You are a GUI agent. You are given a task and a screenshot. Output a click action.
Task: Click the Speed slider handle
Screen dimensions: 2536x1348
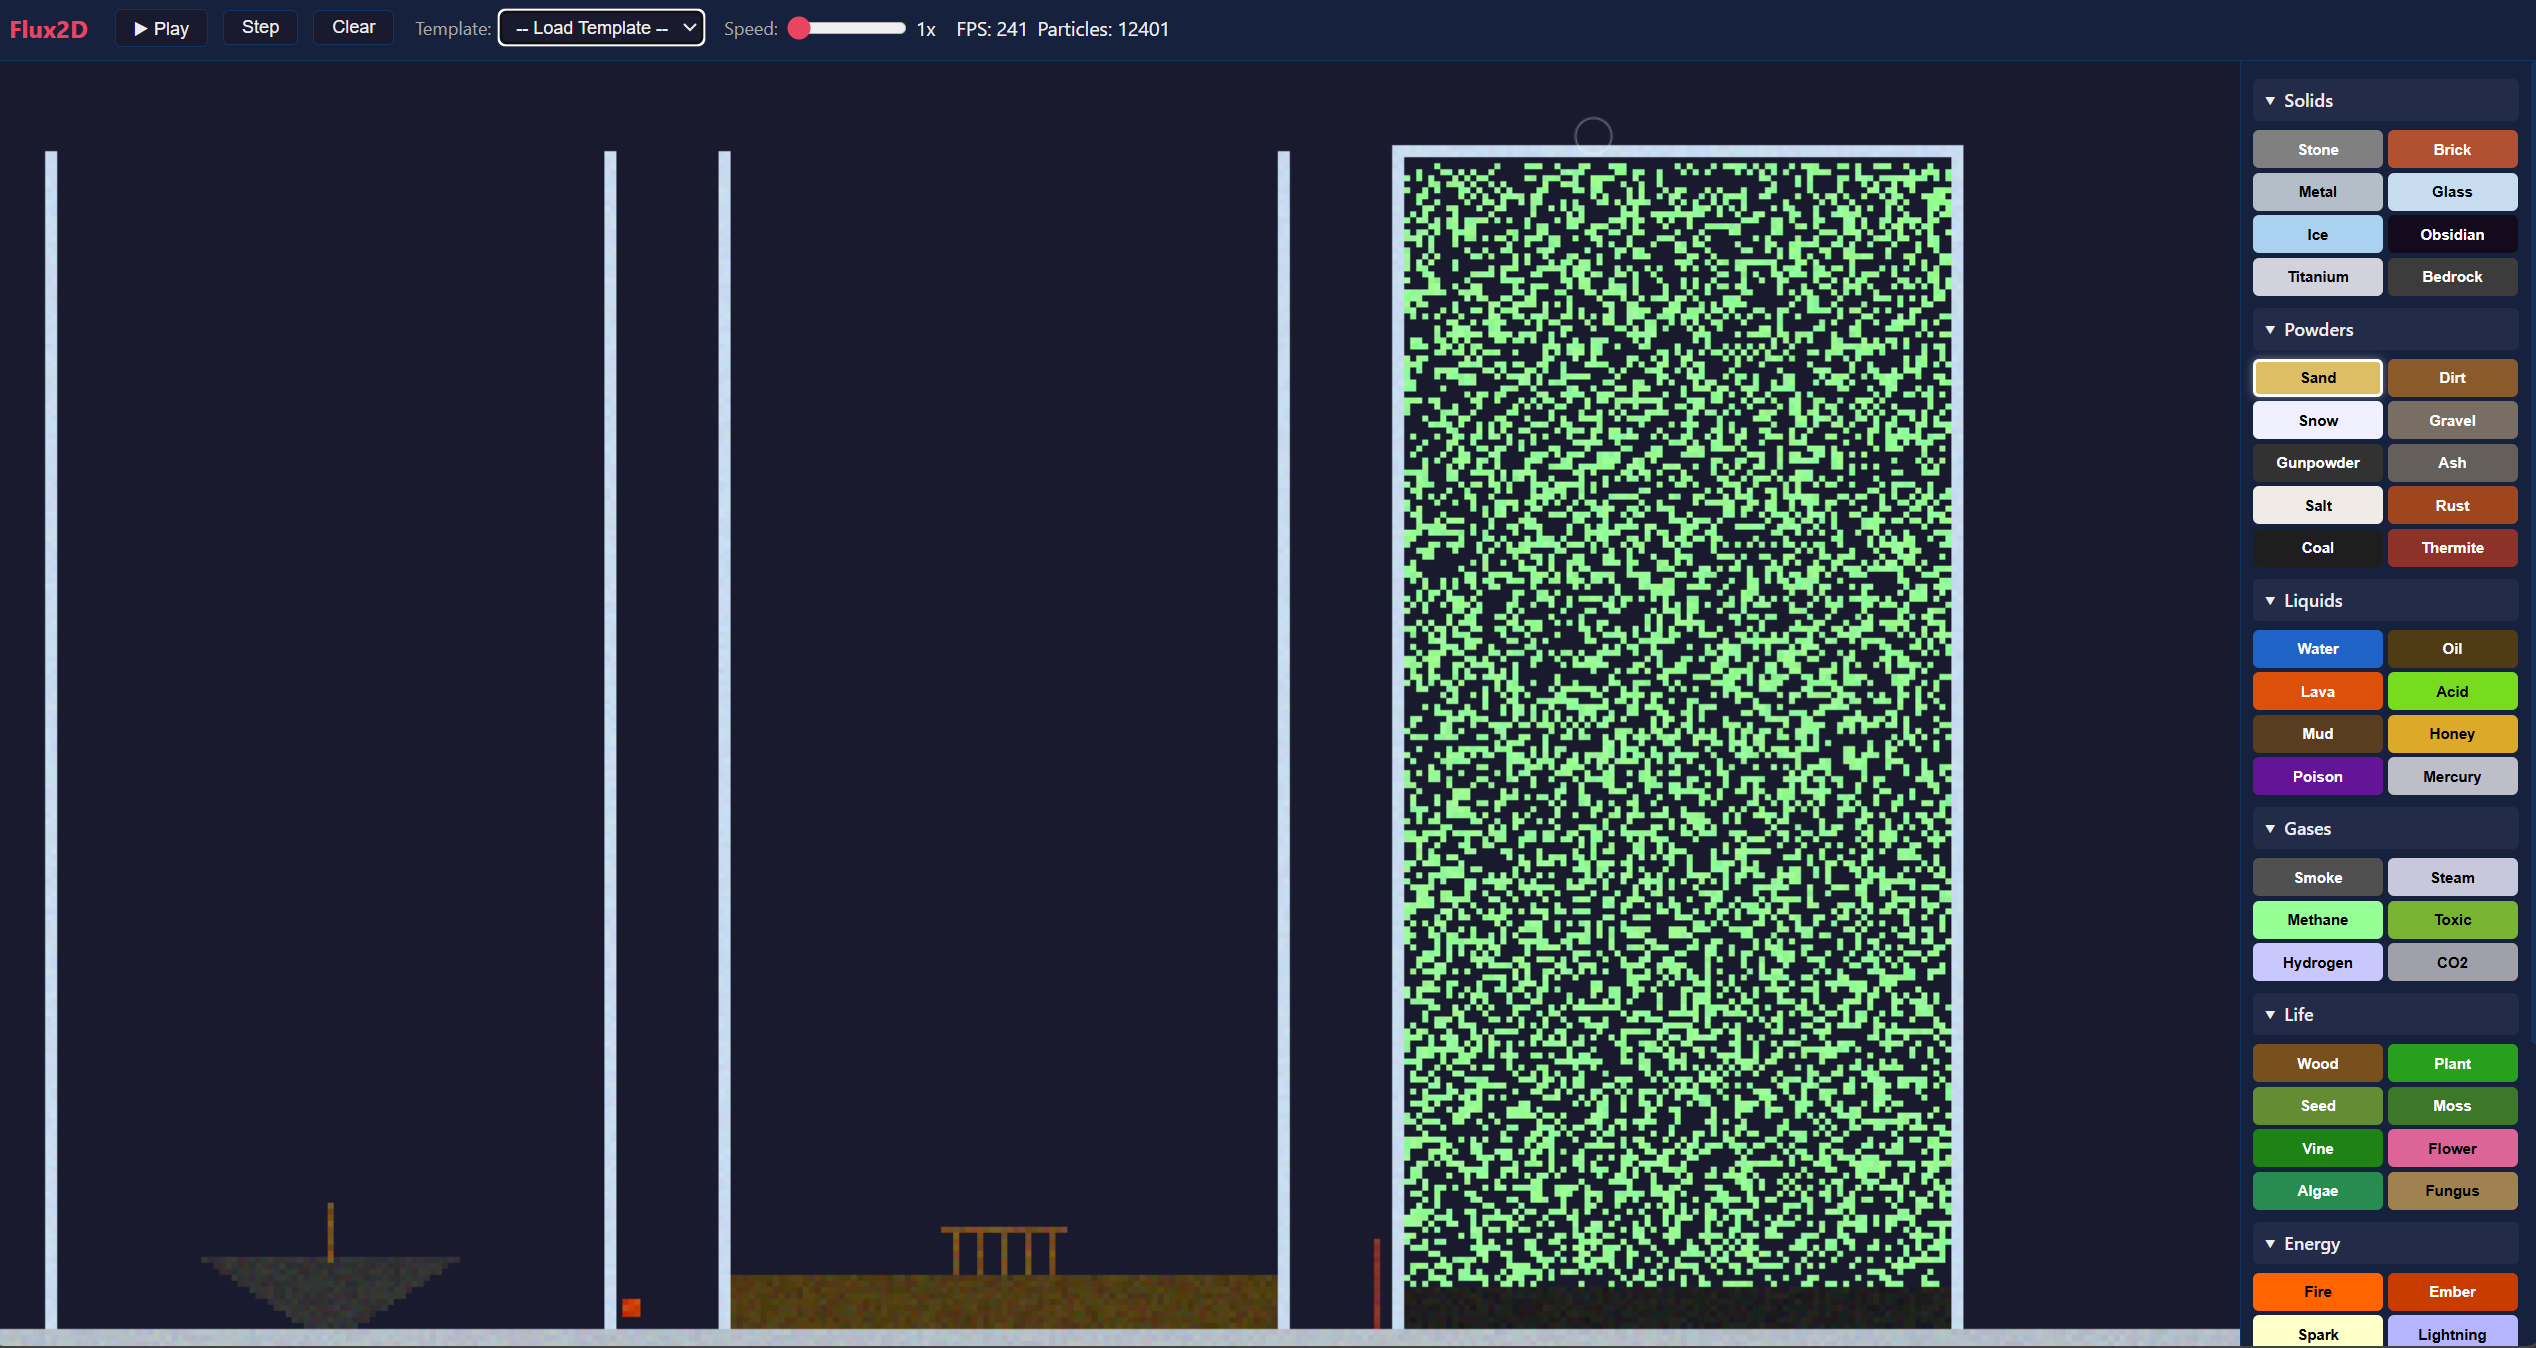799,29
